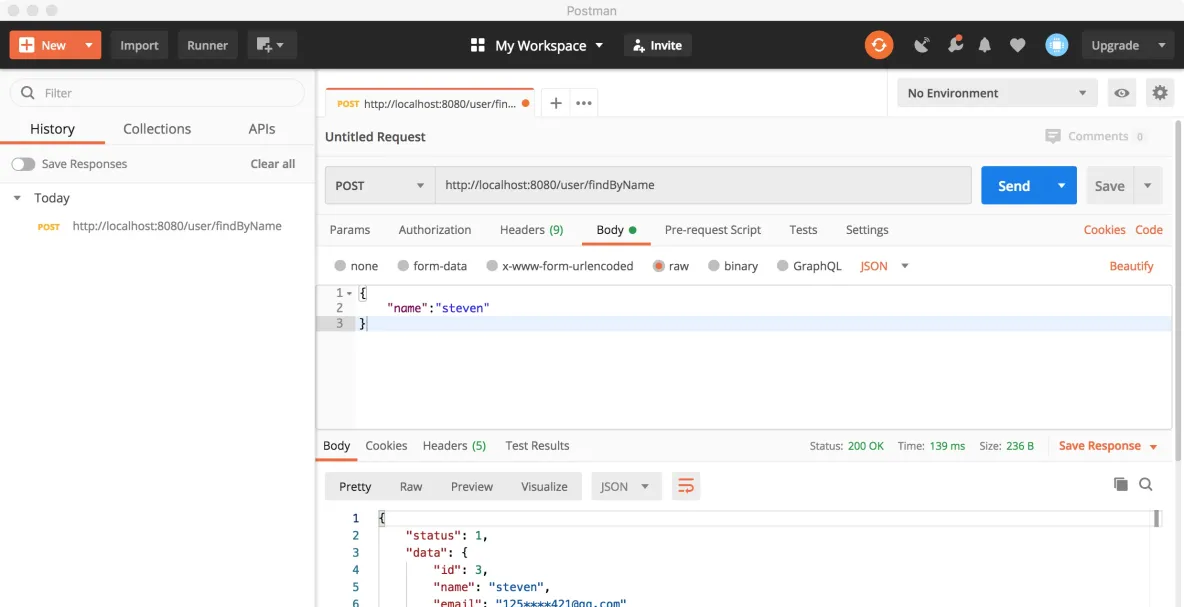This screenshot has width=1184, height=607.
Task: Switch response view to Preview
Action: tap(472, 486)
